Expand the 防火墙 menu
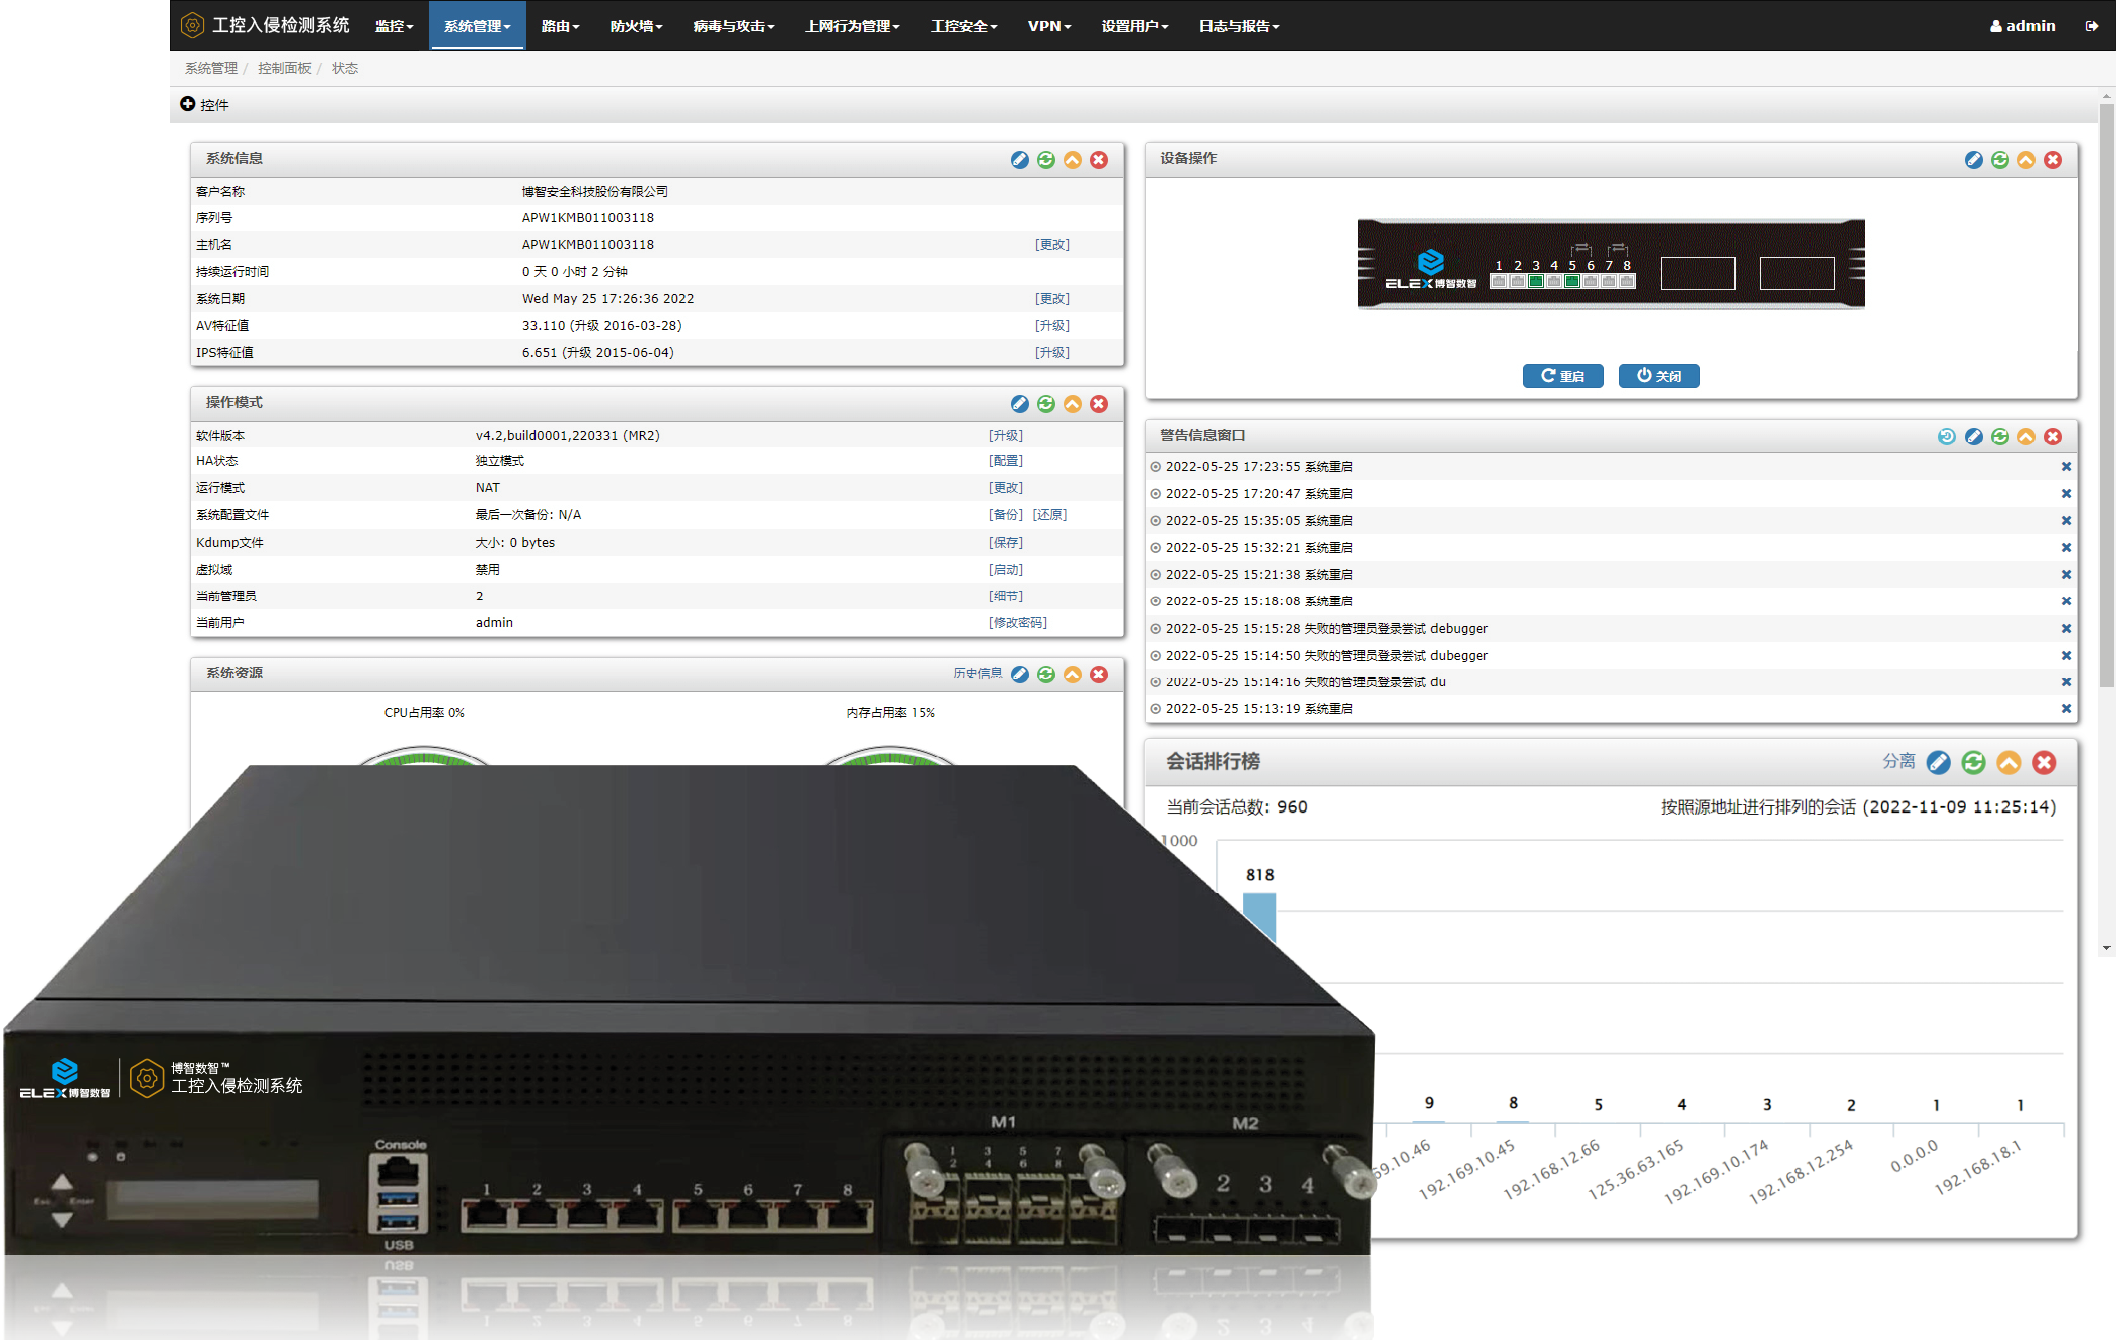Image resolution: width=2116 pixels, height=1340 pixels. [636, 26]
